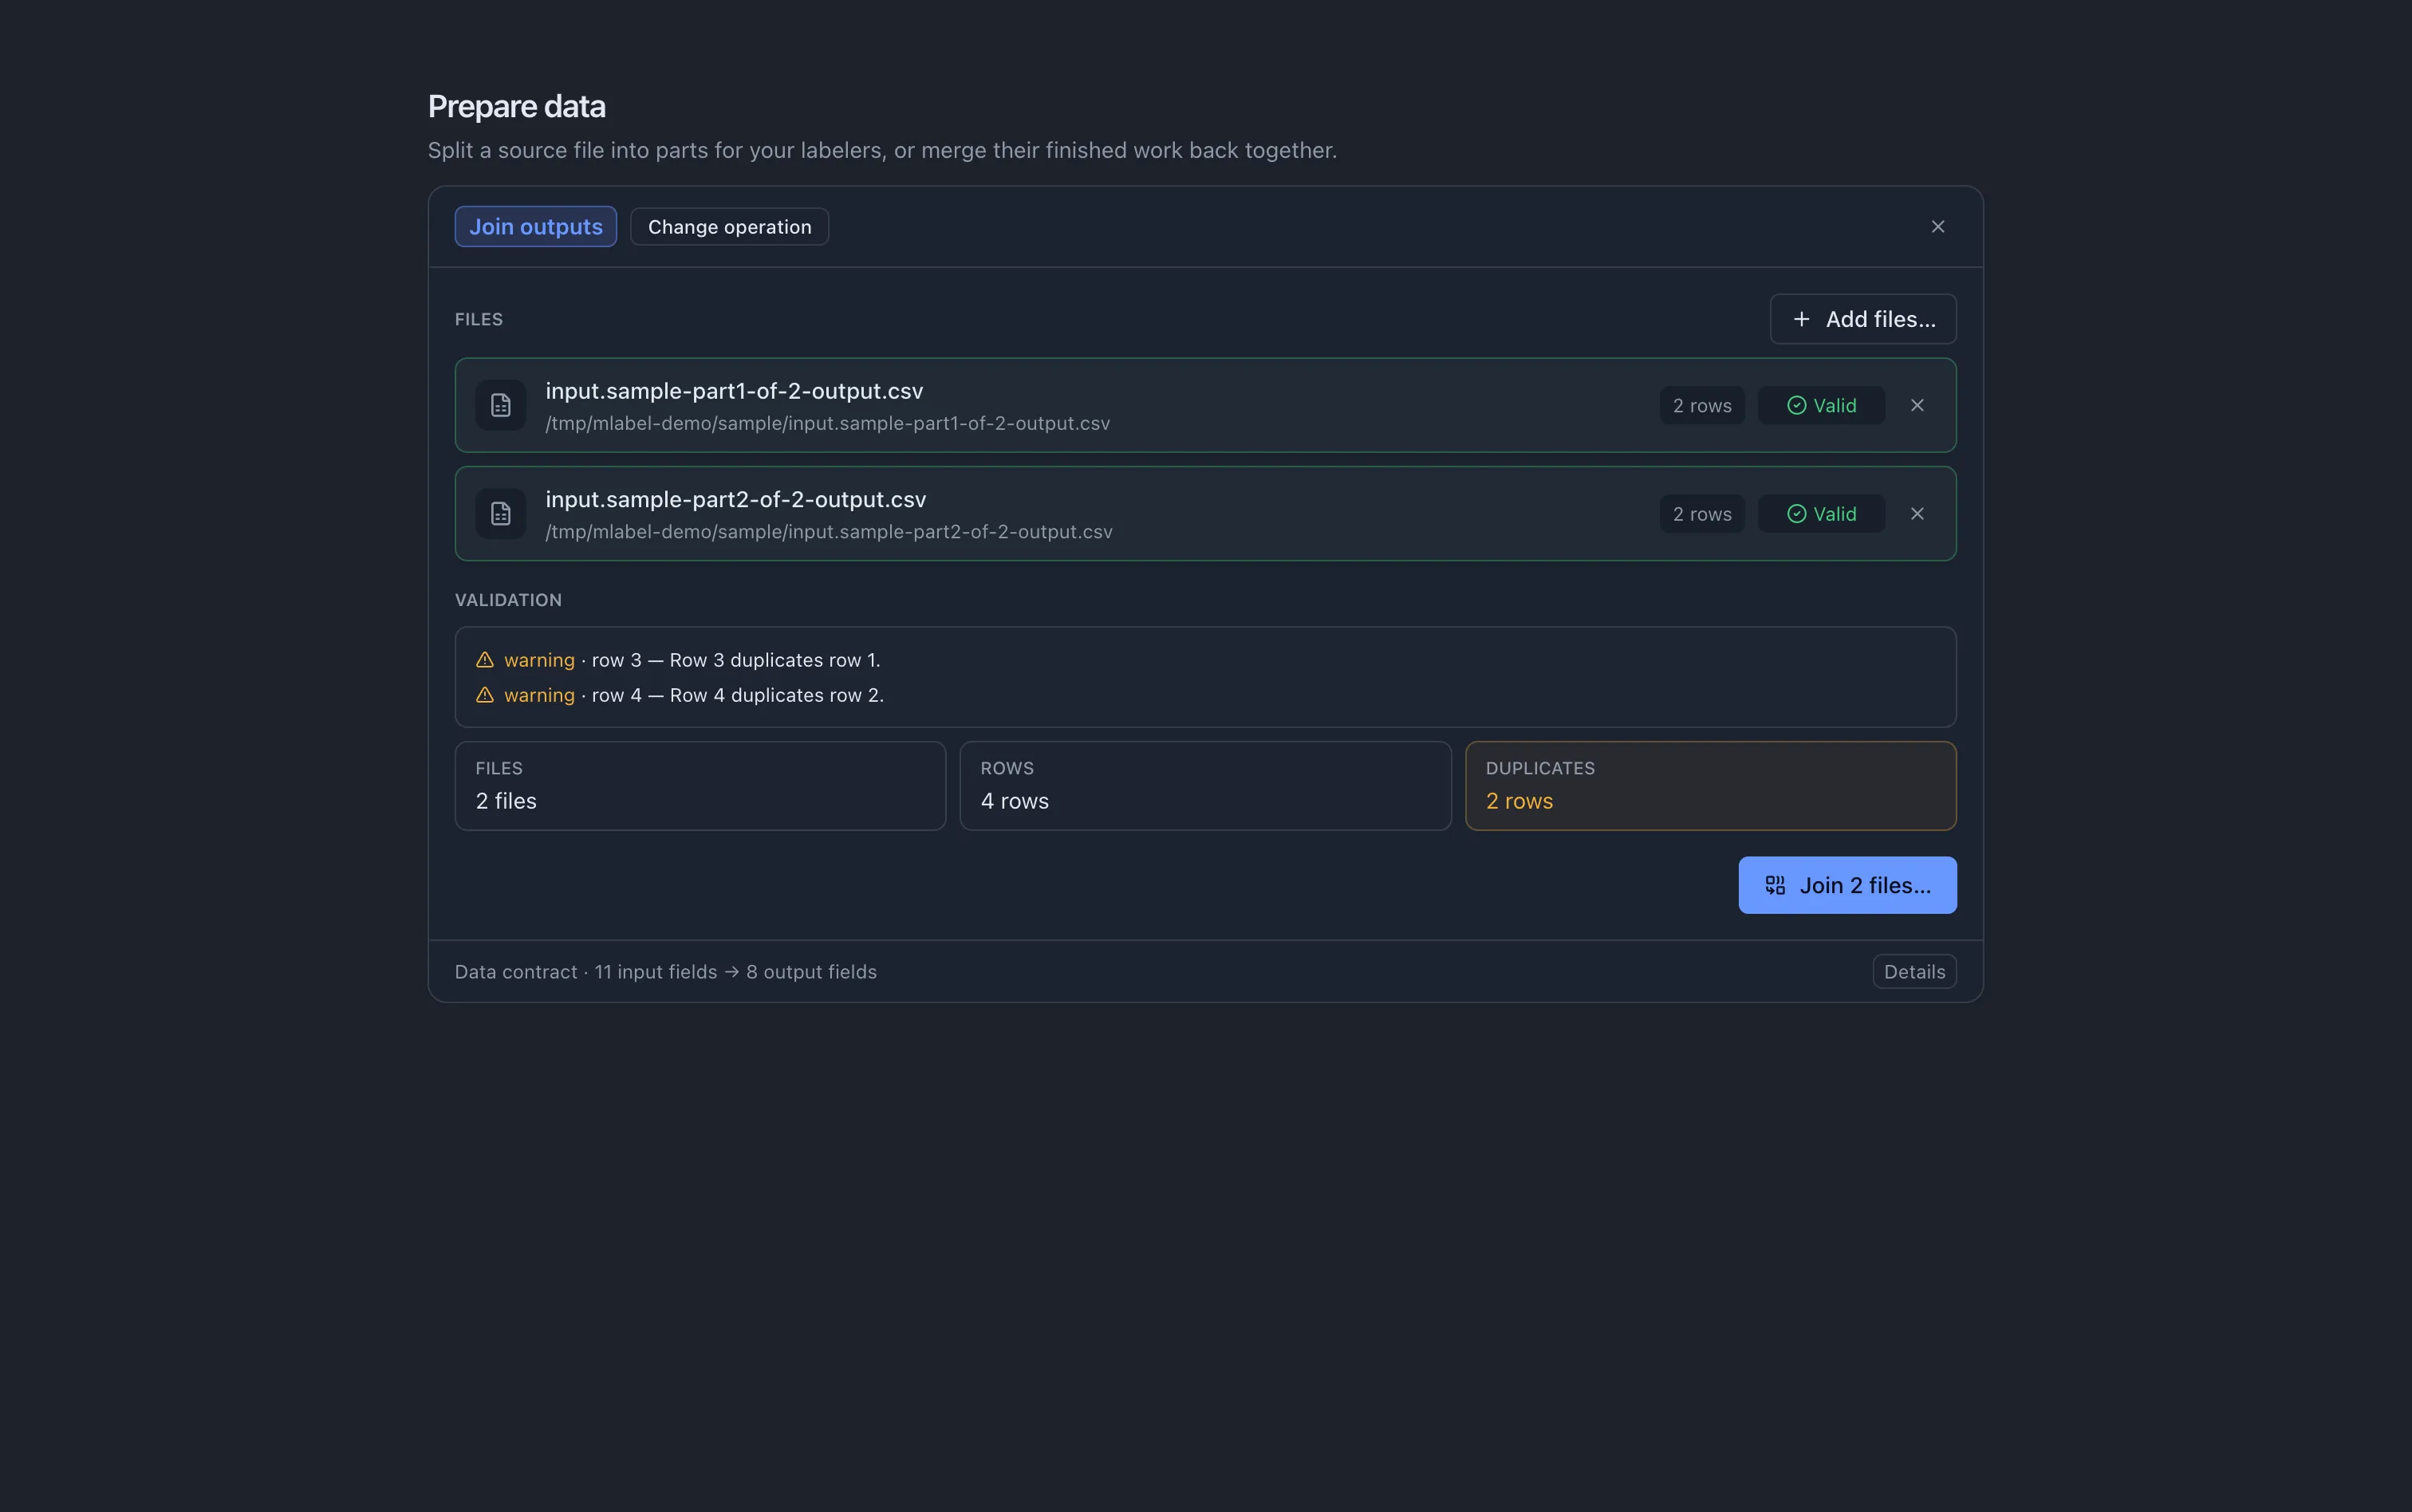Remove the input.sample-part1-of-2-output.csv file

click(1916, 405)
